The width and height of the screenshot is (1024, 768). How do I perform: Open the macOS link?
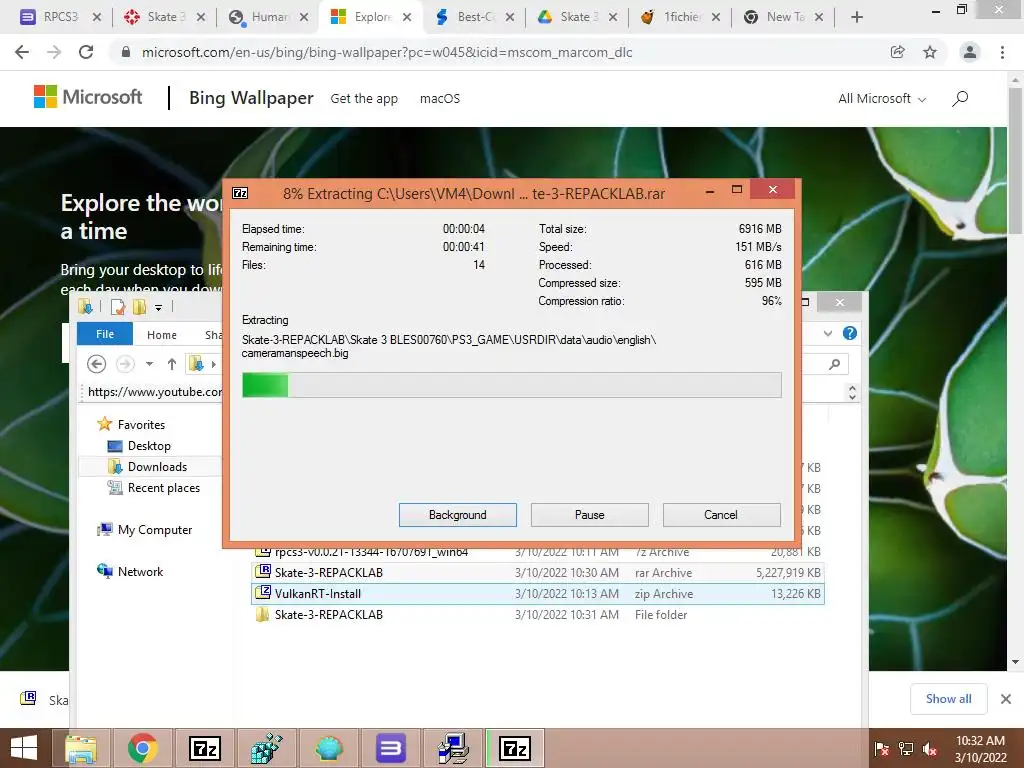tap(440, 99)
